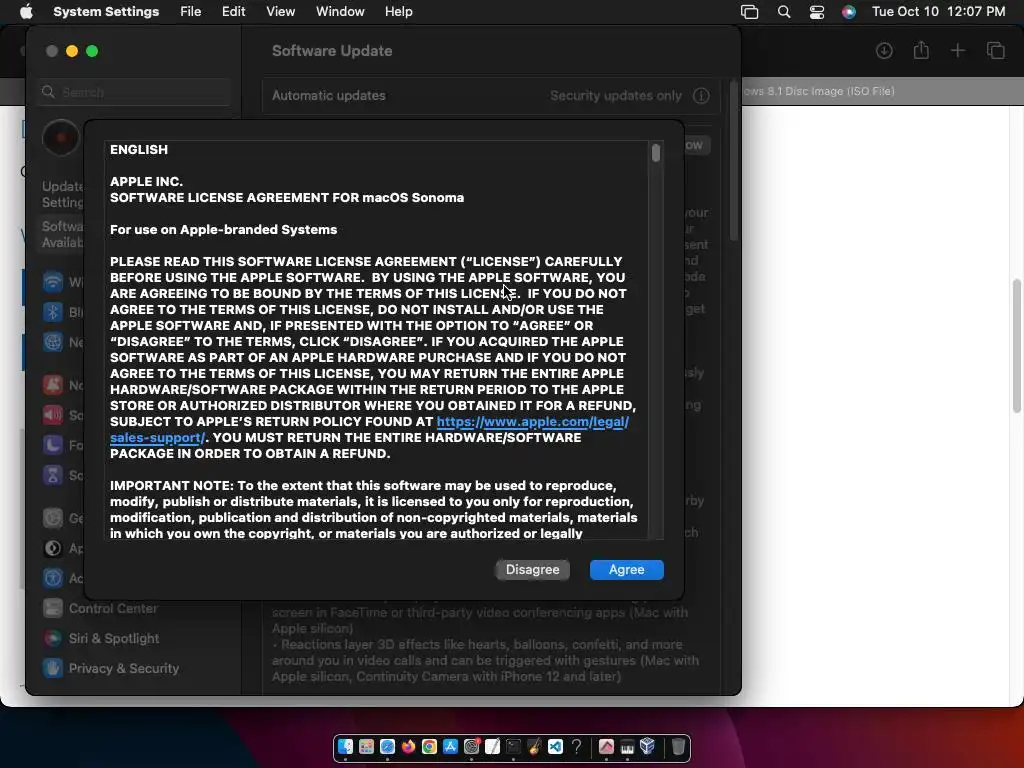The width and height of the screenshot is (1024, 768).
Task: Open the Trash in the Dock
Action: pyautogui.click(x=678, y=746)
